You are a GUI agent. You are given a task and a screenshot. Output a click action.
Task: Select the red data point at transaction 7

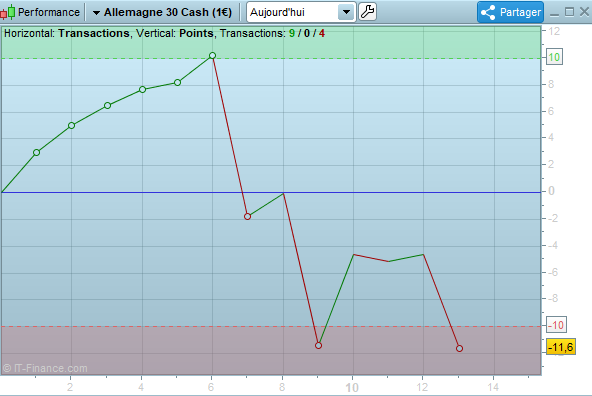pos(247,216)
